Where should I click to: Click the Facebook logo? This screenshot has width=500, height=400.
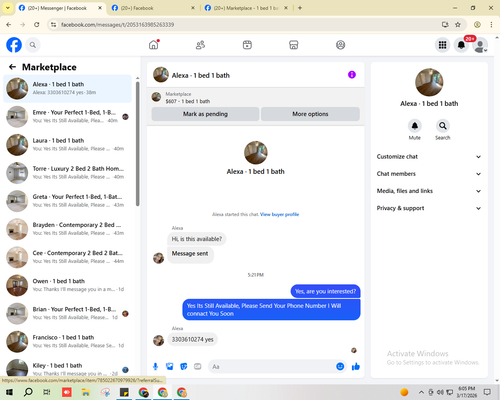click(14, 45)
